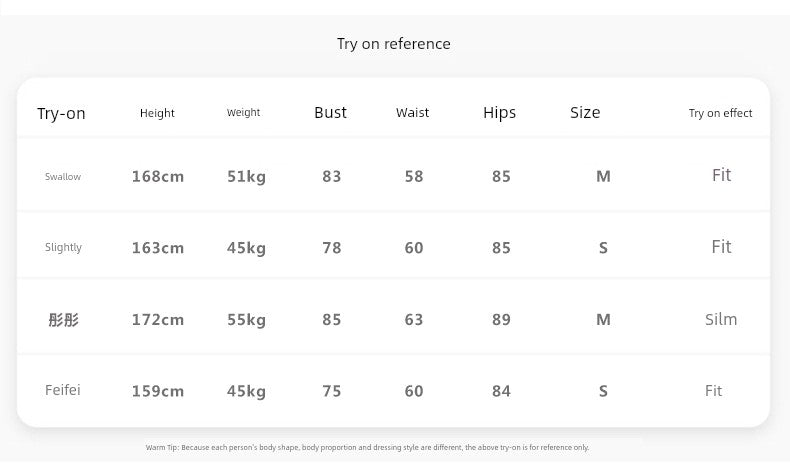Viewport: 790px width, 471px height.
Task: Click the Weight column header
Action: pyautogui.click(x=243, y=113)
